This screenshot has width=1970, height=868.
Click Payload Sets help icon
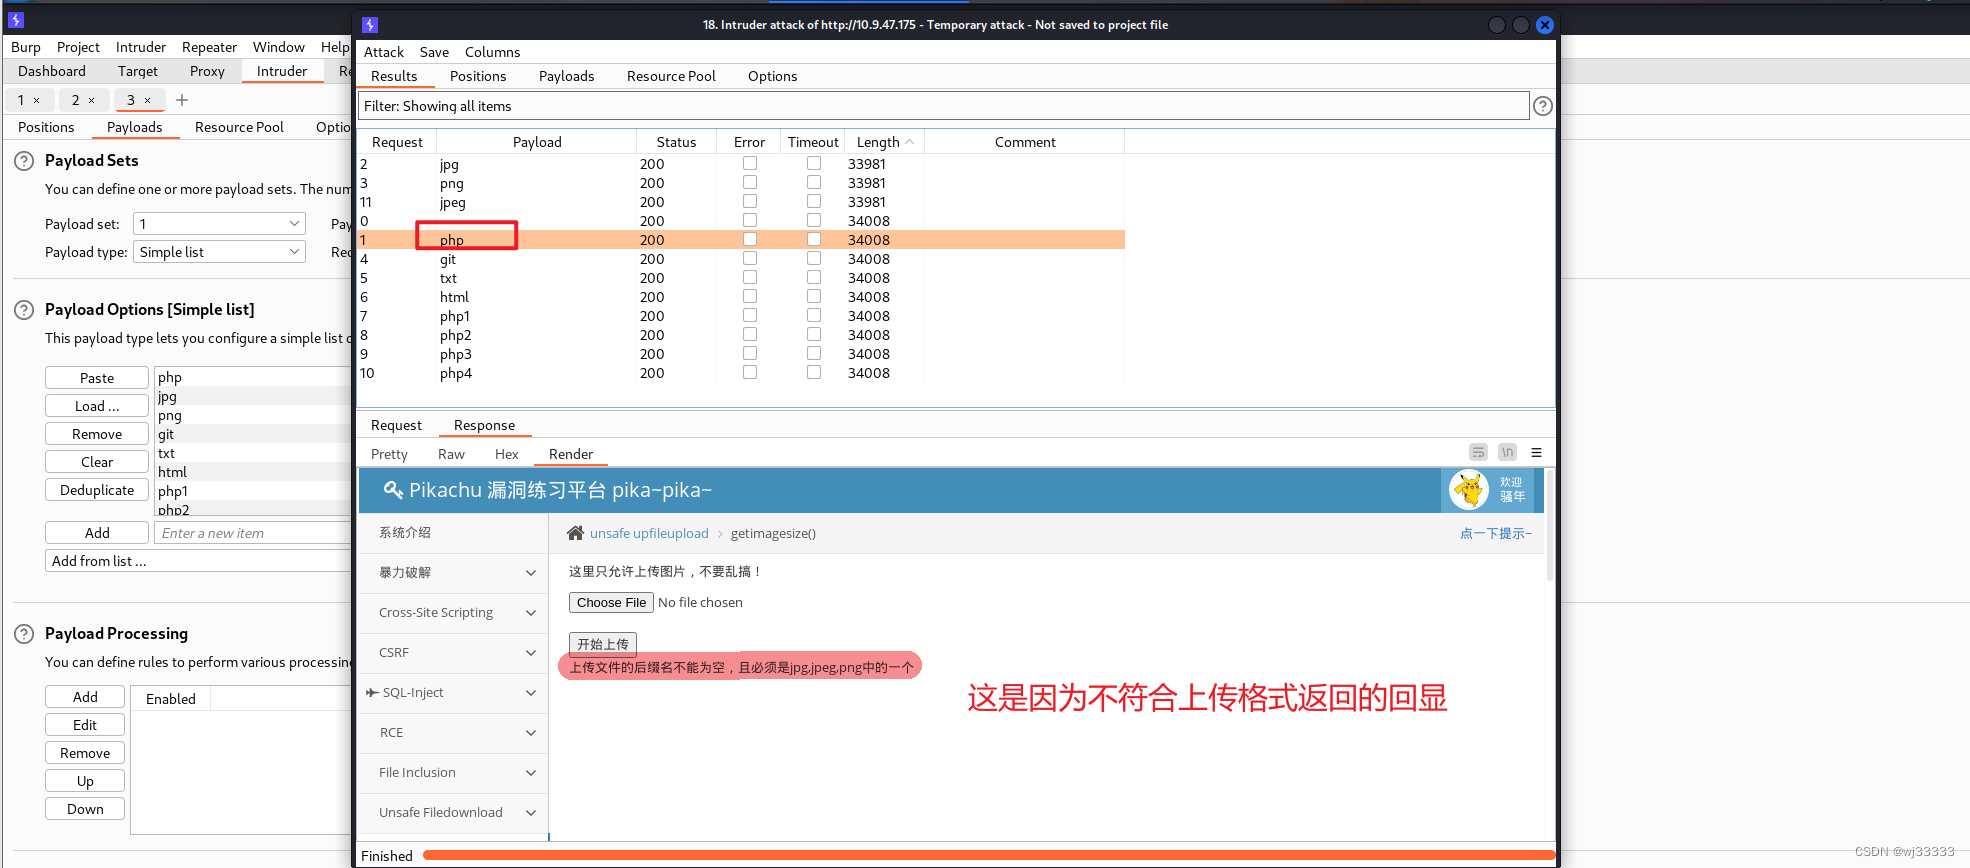point(24,160)
